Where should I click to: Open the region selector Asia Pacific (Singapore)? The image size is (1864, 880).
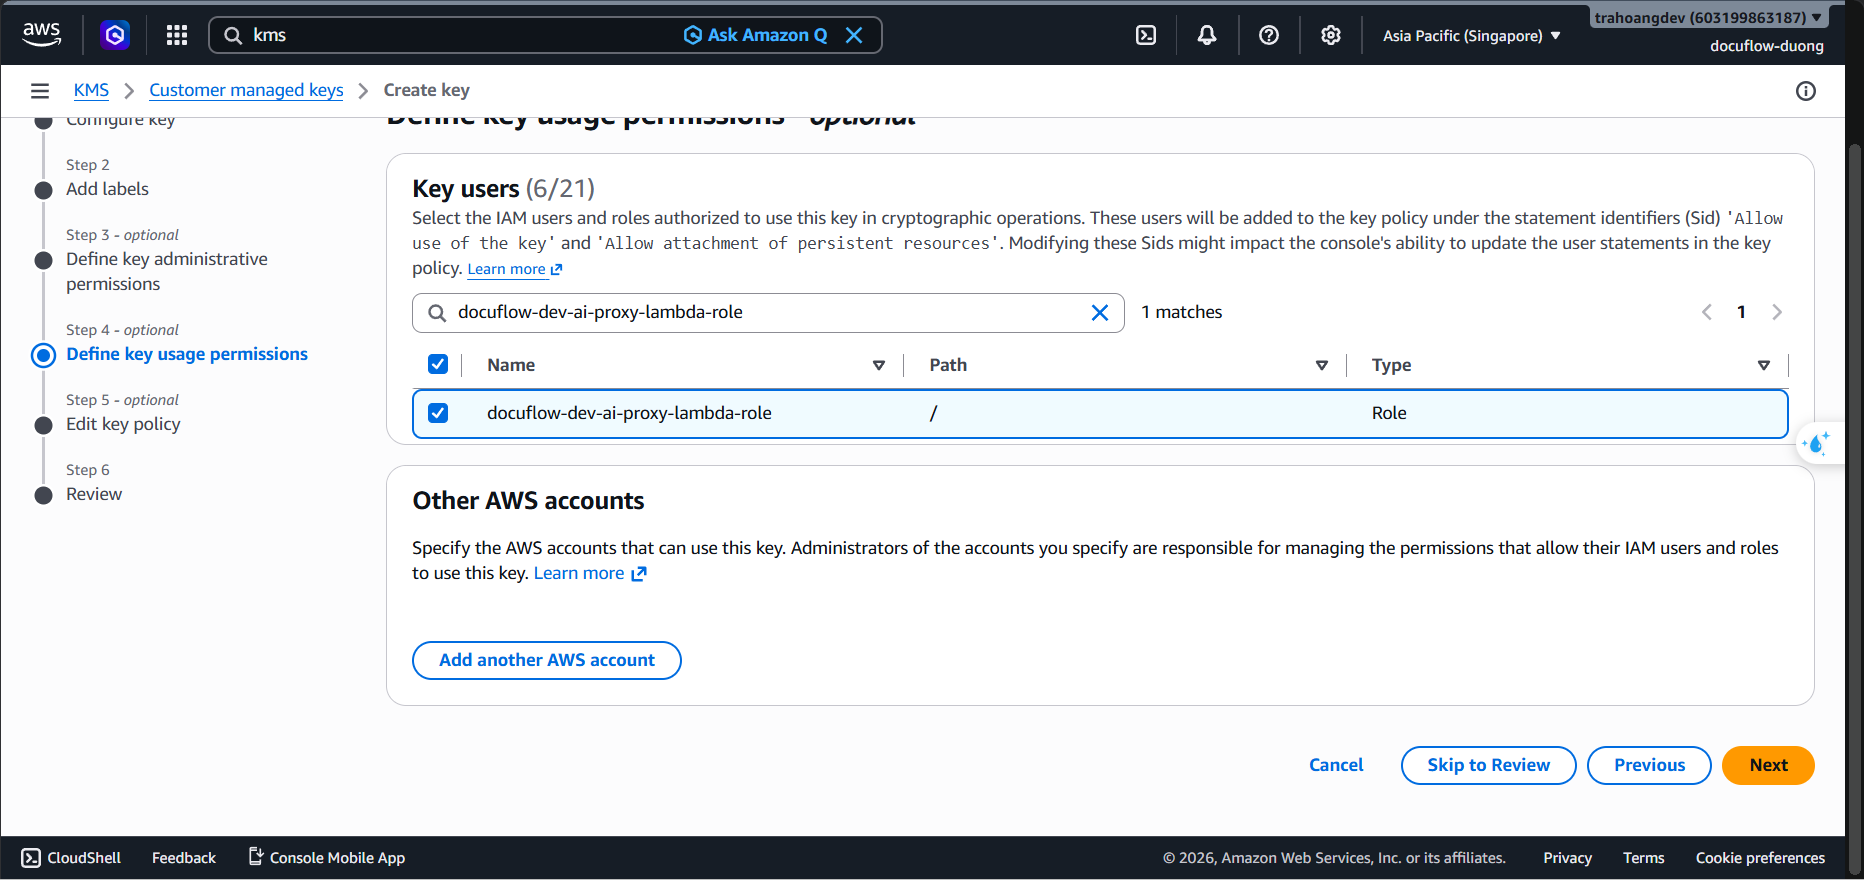(x=1472, y=36)
